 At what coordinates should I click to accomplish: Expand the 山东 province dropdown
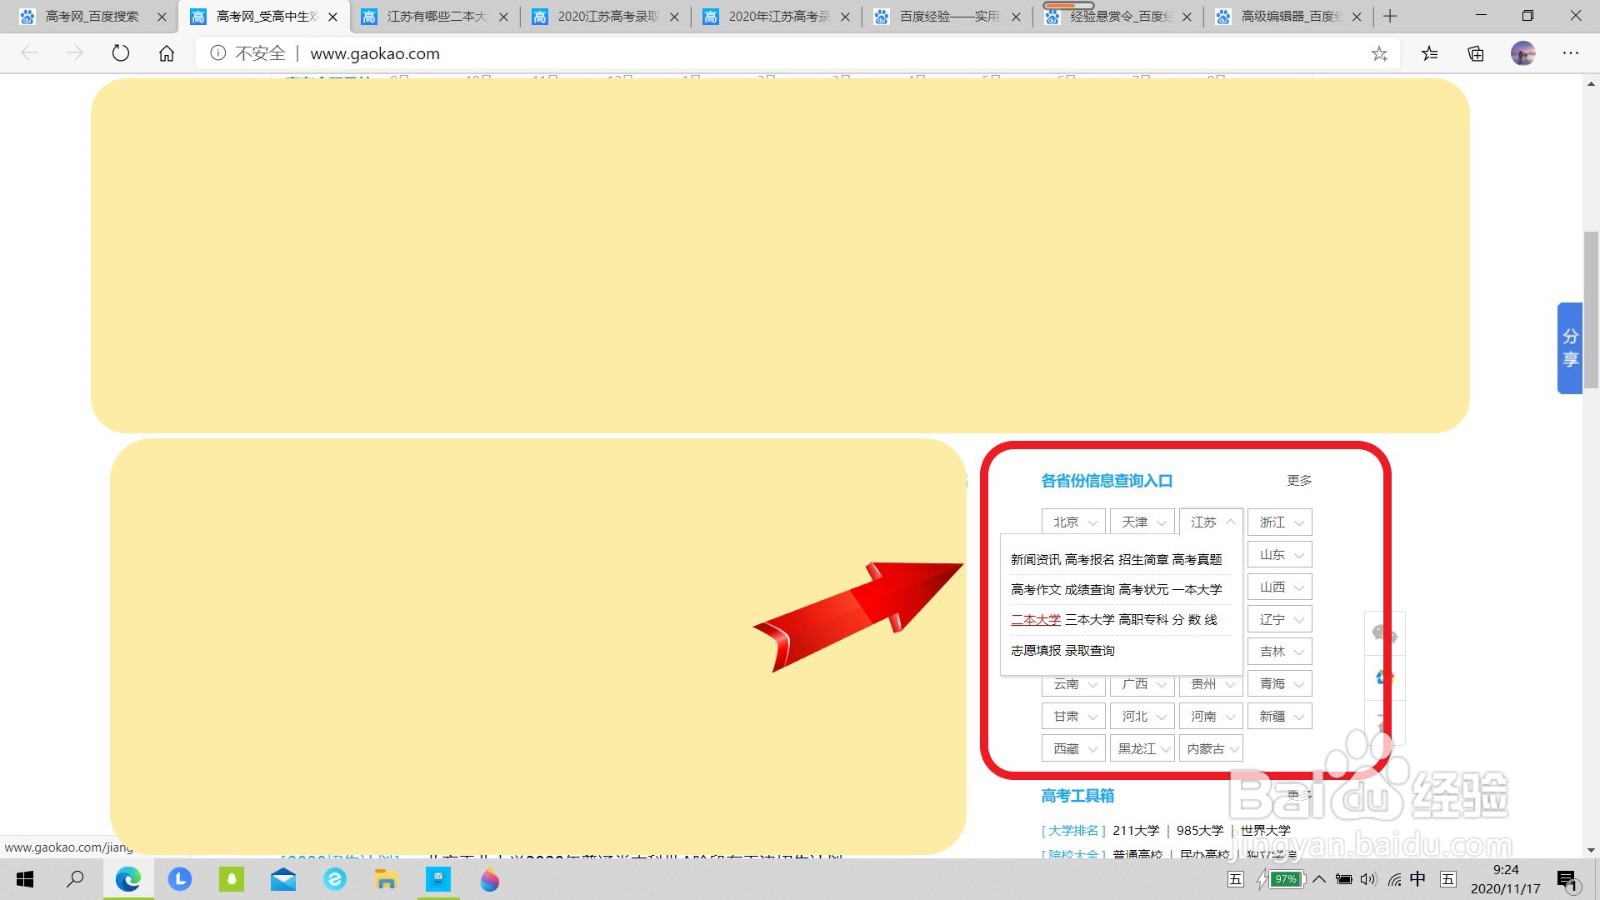pos(1280,555)
